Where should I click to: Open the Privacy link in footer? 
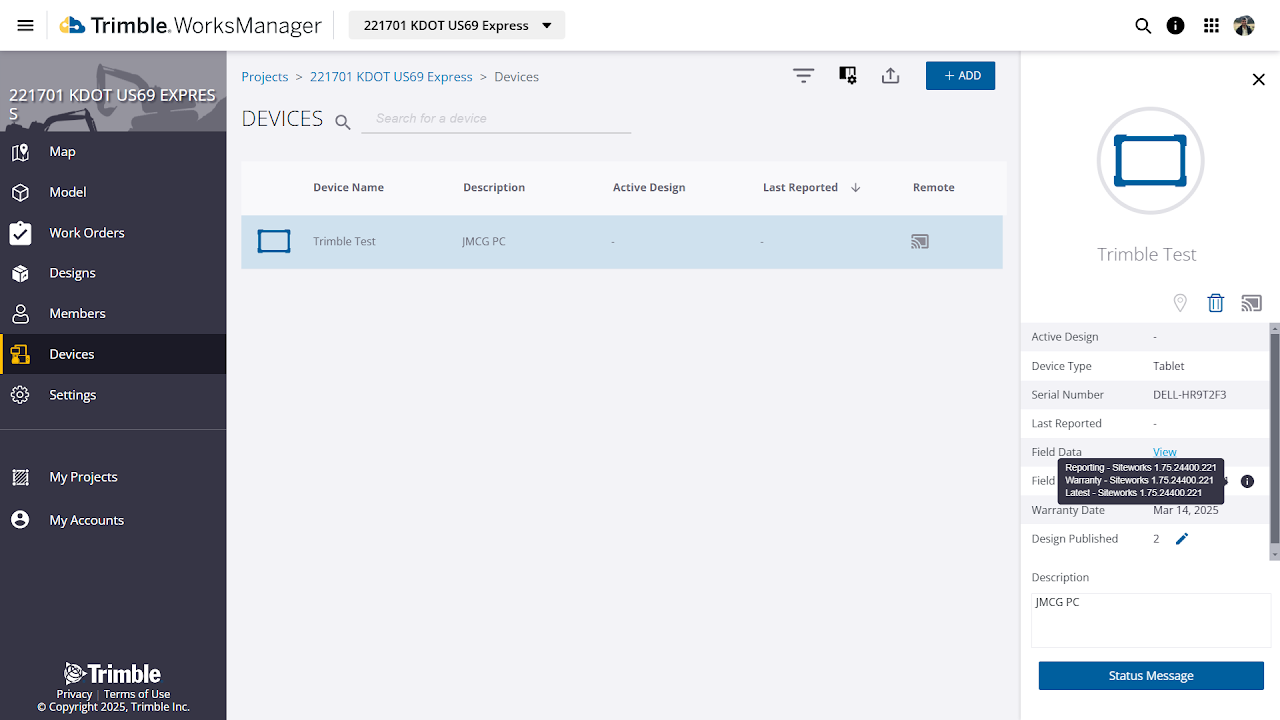pyautogui.click(x=74, y=694)
